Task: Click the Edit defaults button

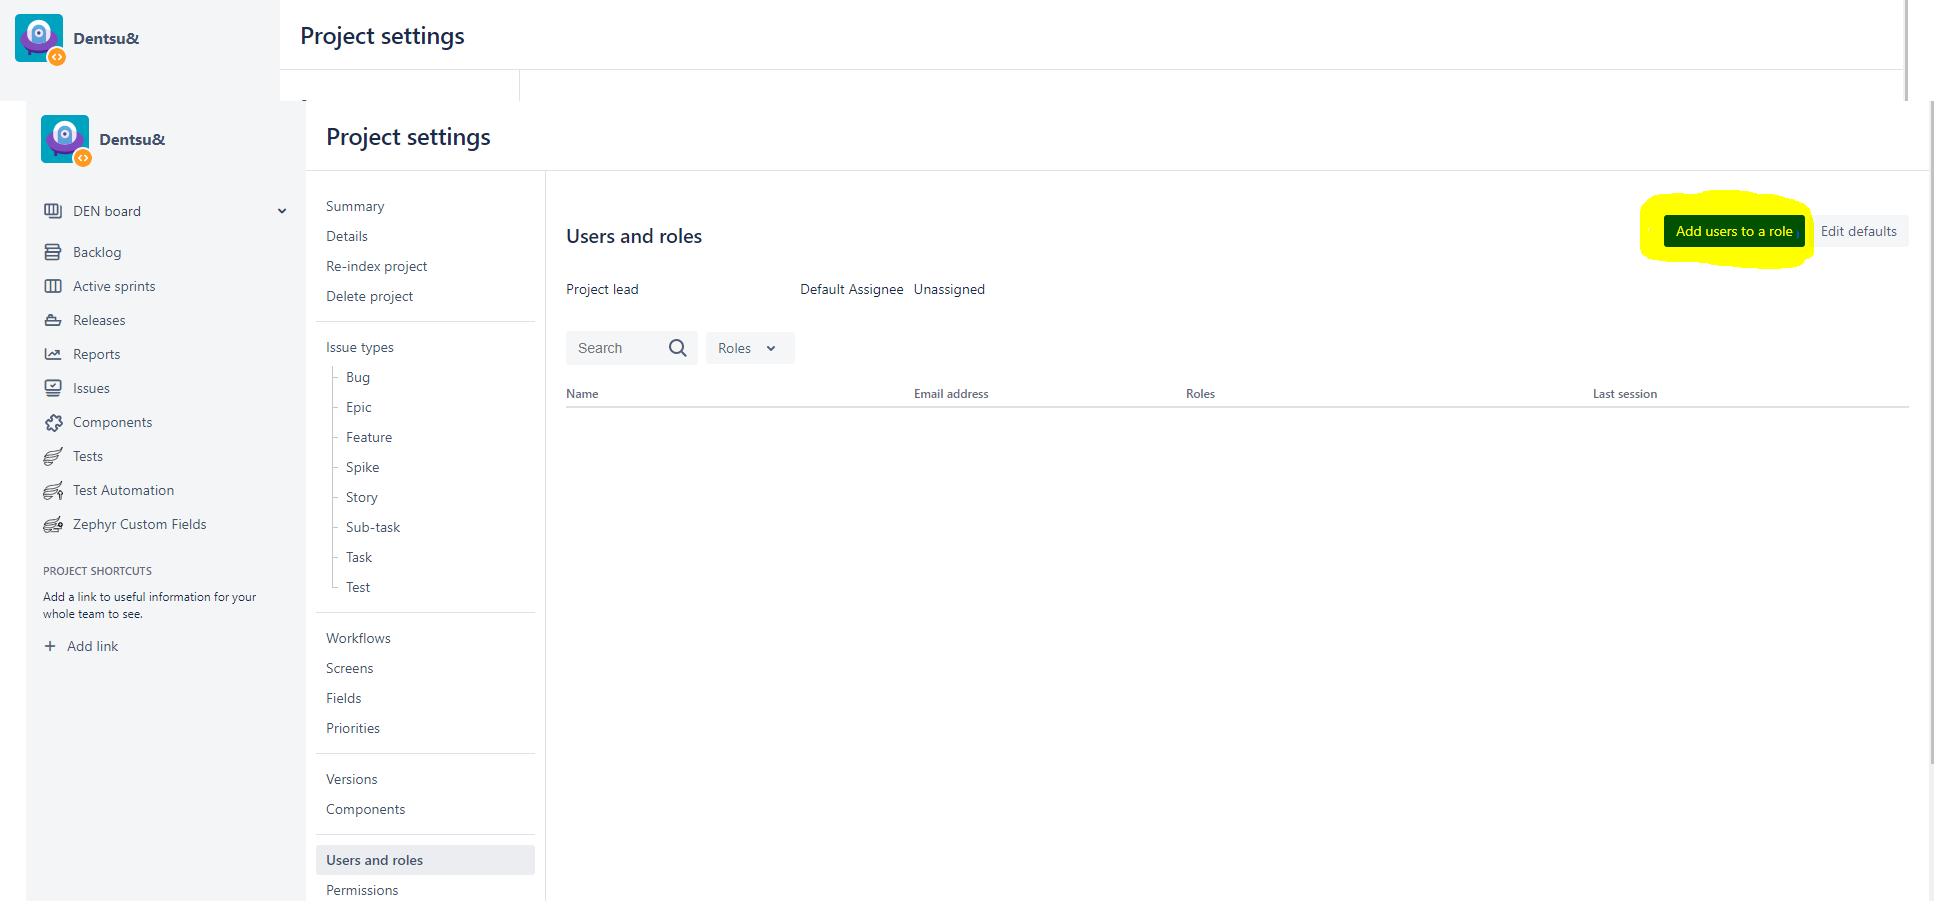Action: [x=1858, y=231]
